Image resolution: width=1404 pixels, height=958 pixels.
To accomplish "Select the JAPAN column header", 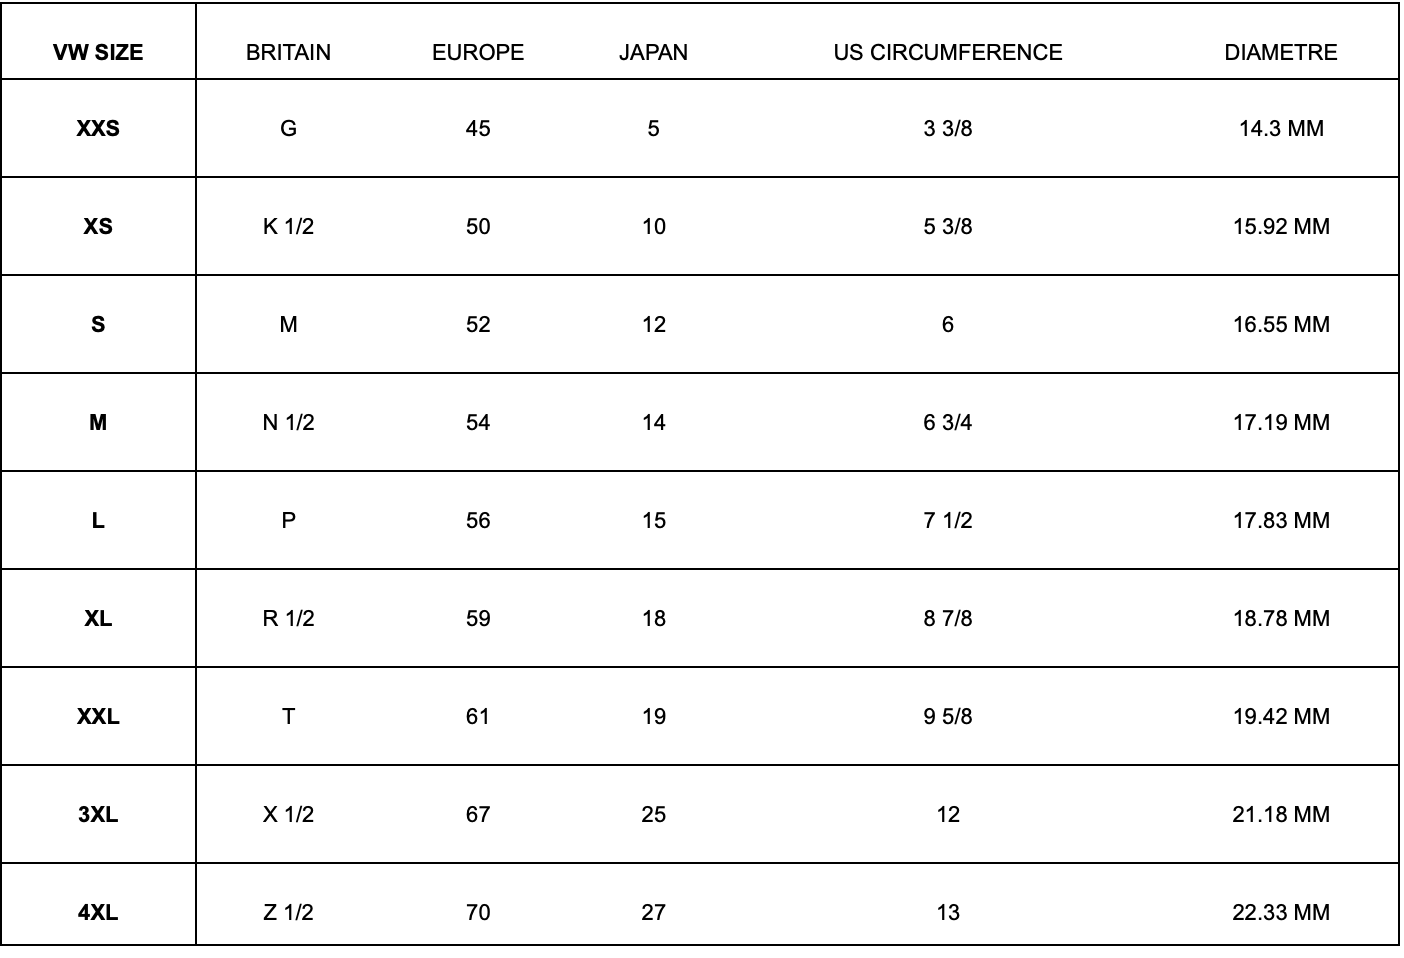I will (x=653, y=52).
